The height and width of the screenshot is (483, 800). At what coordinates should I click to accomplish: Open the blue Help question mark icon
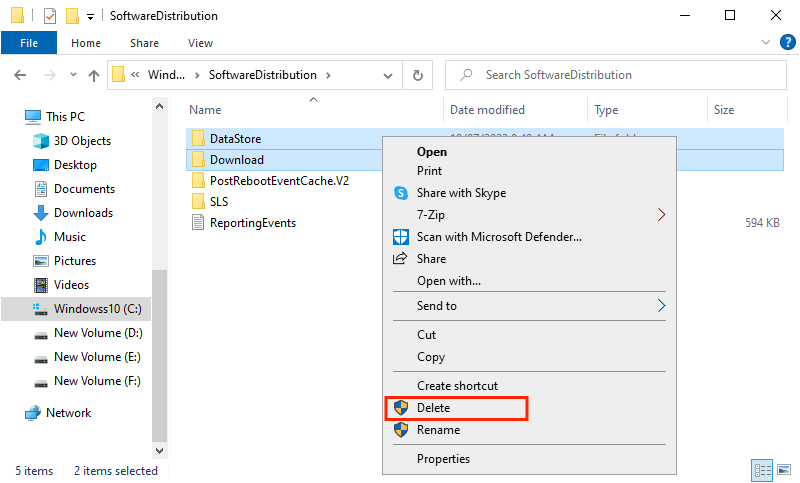click(x=788, y=42)
